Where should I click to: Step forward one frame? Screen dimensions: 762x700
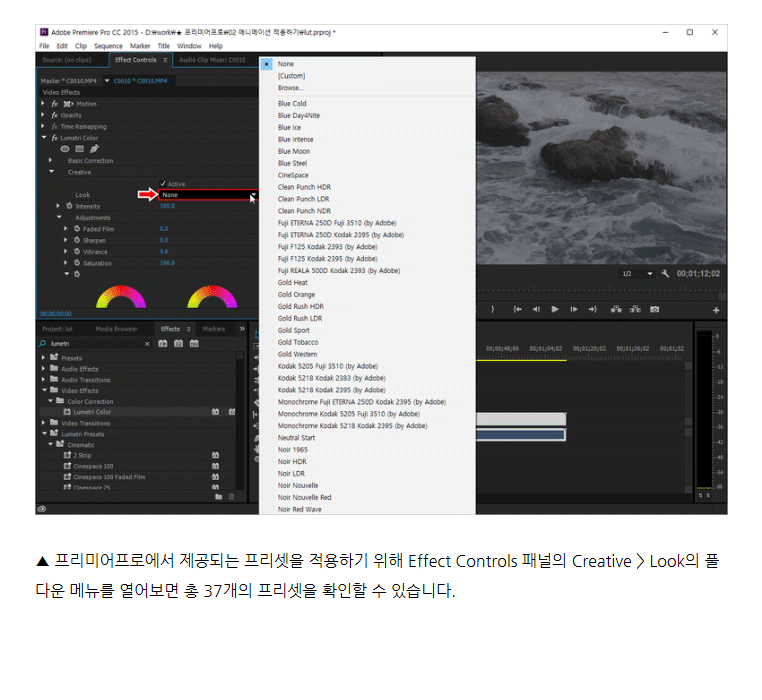[x=574, y=309]
